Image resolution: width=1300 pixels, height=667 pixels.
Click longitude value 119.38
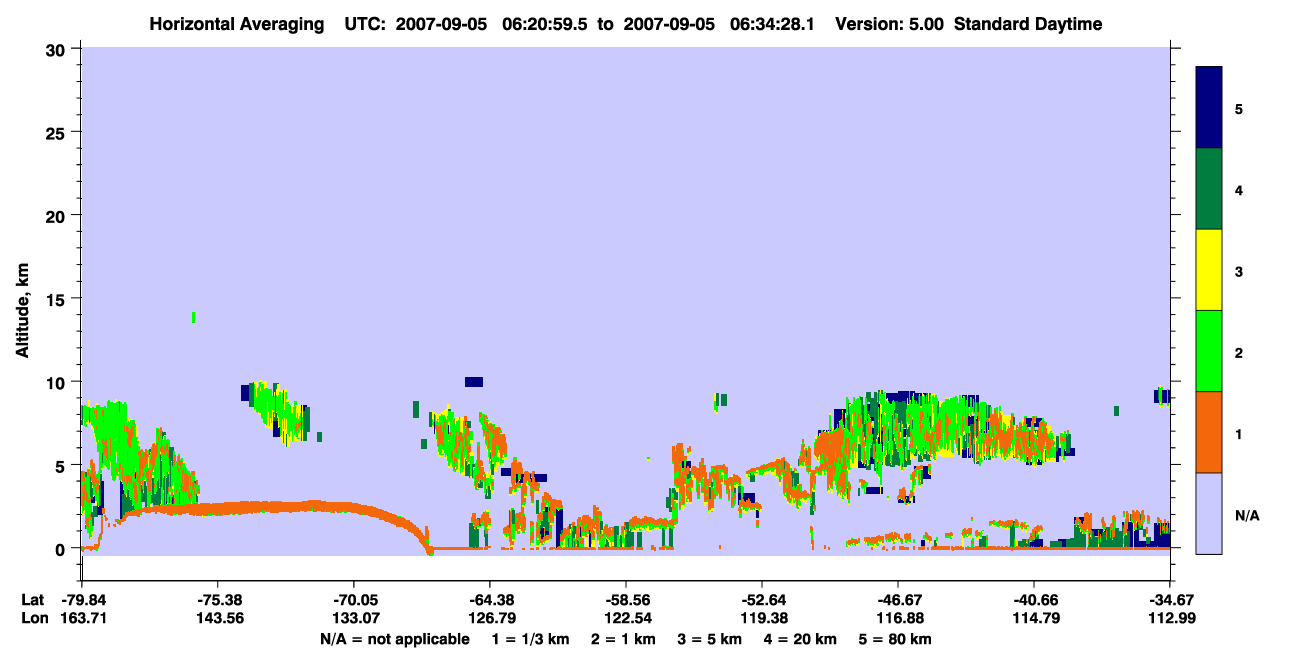click(x=762, y=618)
